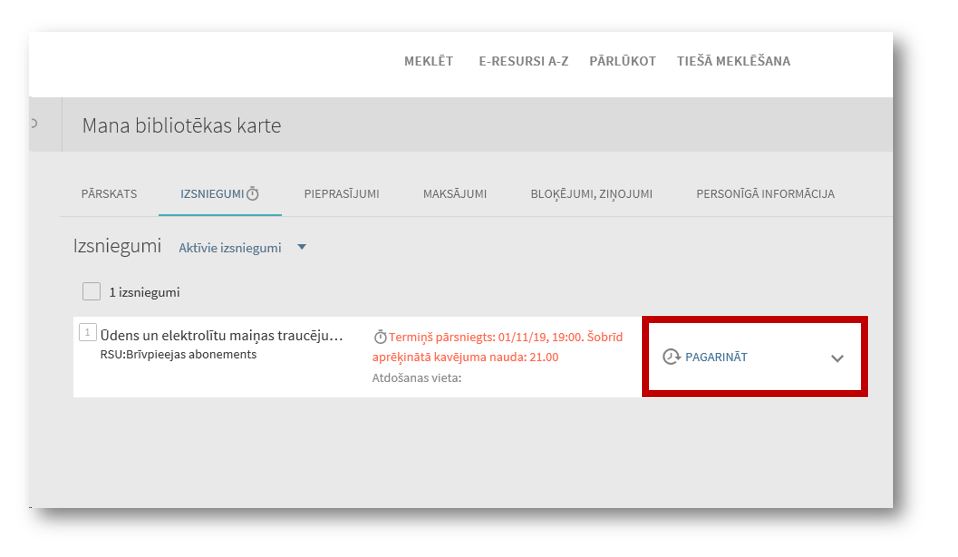Expand loan details with the chevron arrow
958x557 pixels.
click(837, 358)
